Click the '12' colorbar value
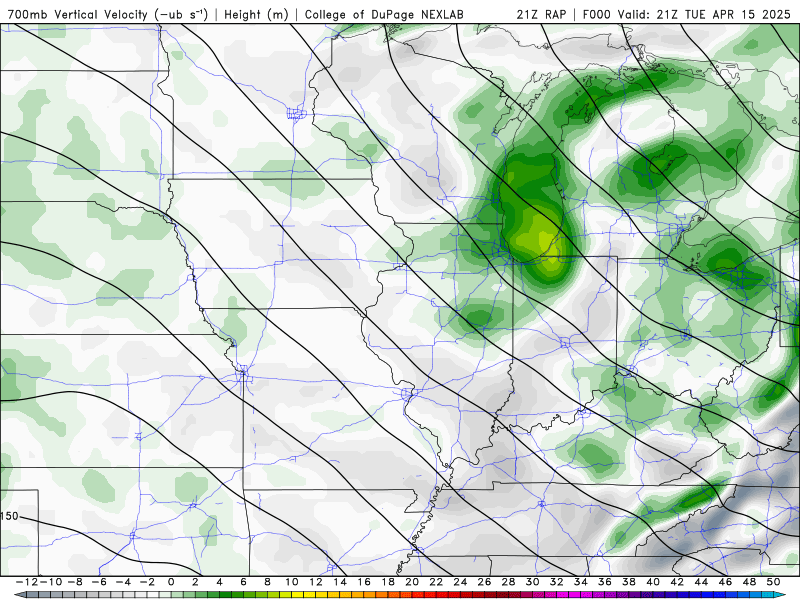This screenshot has height=600, width=800. (316, 582)
